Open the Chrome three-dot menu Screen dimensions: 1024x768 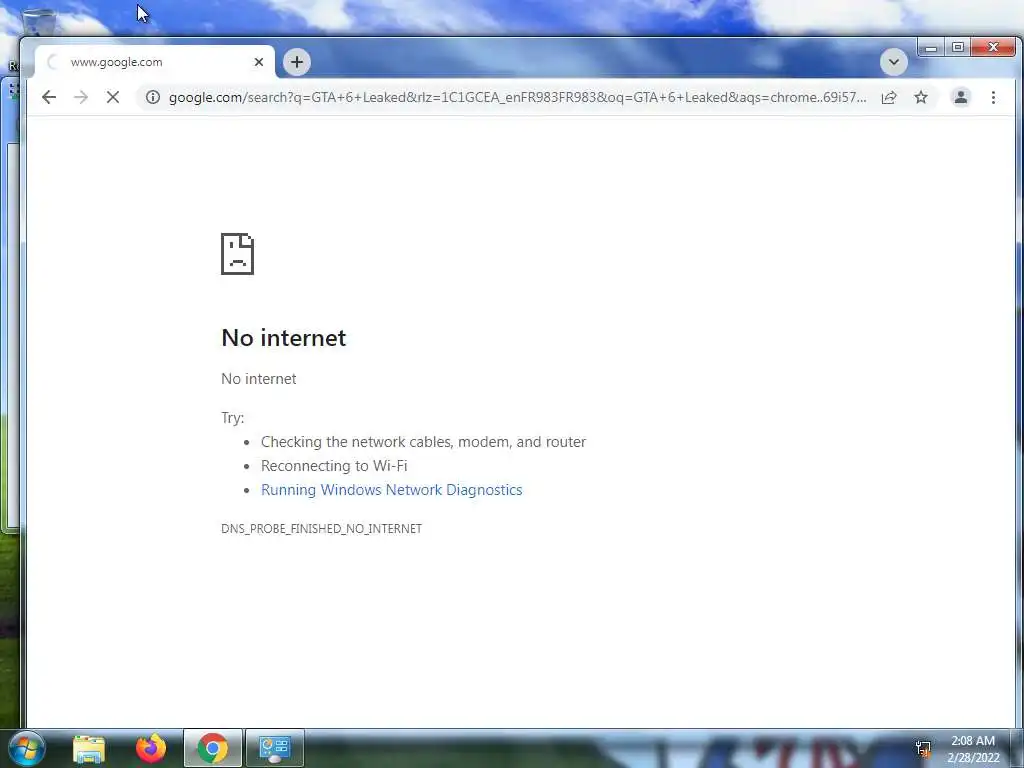pyautogui.click(x=993, y=97)
